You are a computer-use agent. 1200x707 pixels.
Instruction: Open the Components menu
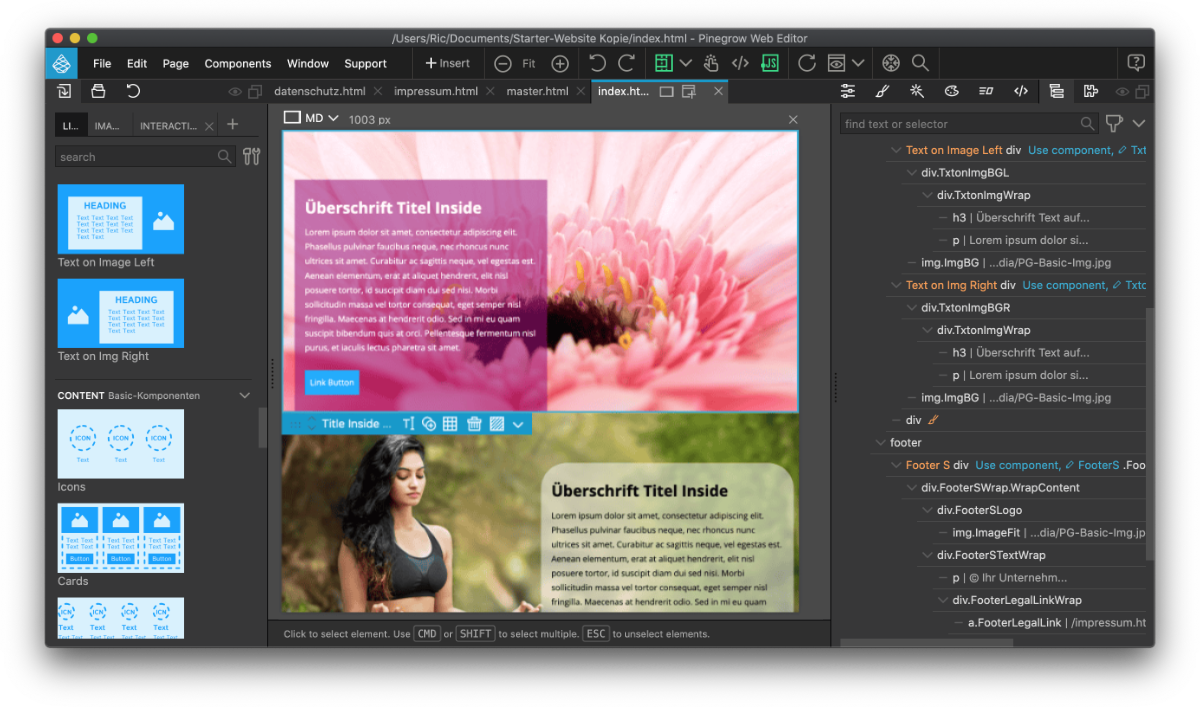tap(238, 63)
